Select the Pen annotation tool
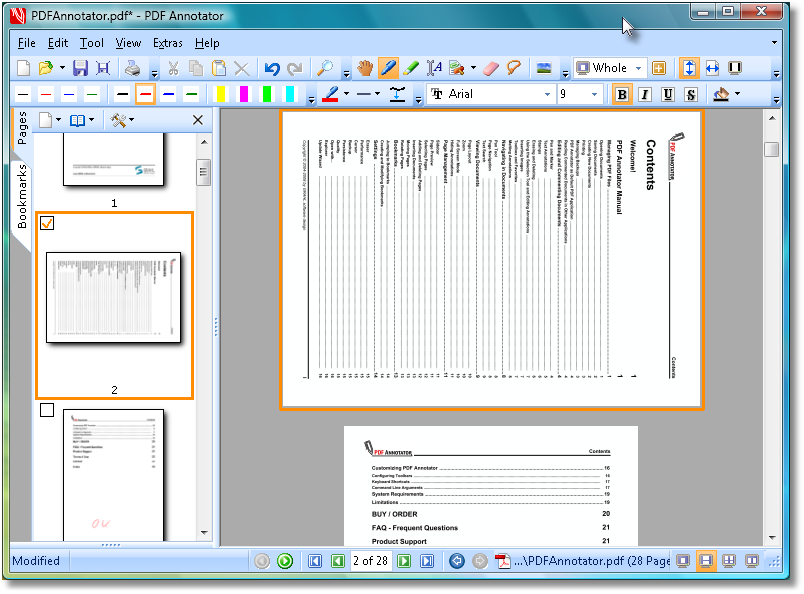The image size is (804, 594). 388,68
